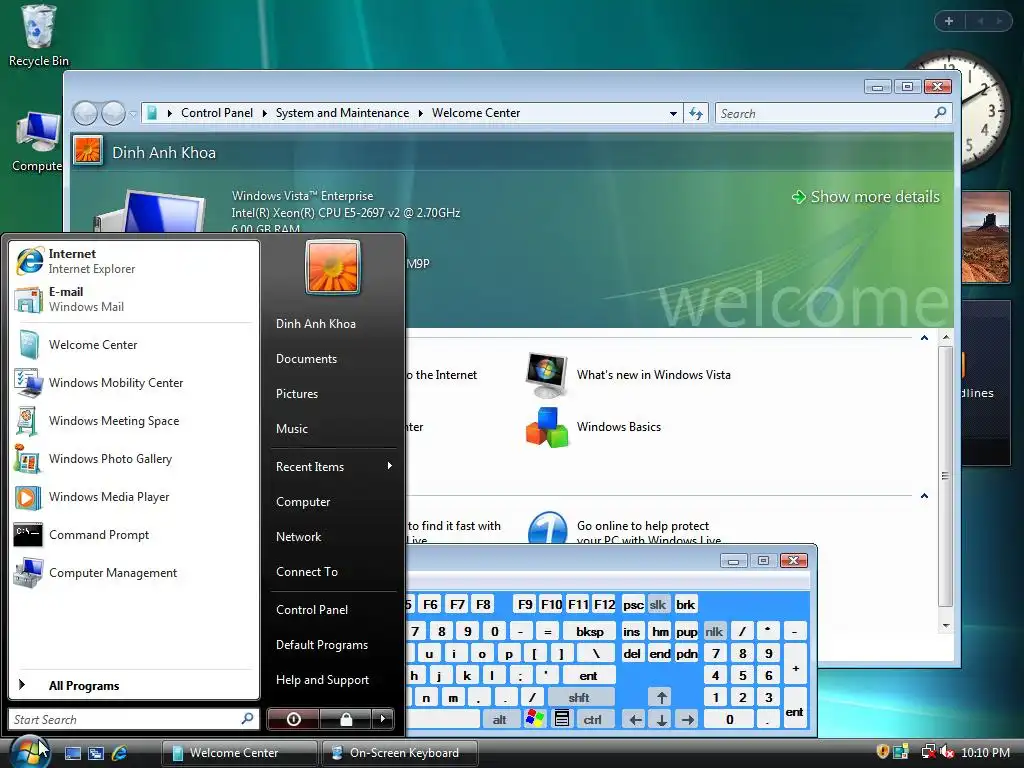Click menu key on On-Screen Keyboard
The height and width of the screenshot is (768, 1024).
tap(562, 720)
